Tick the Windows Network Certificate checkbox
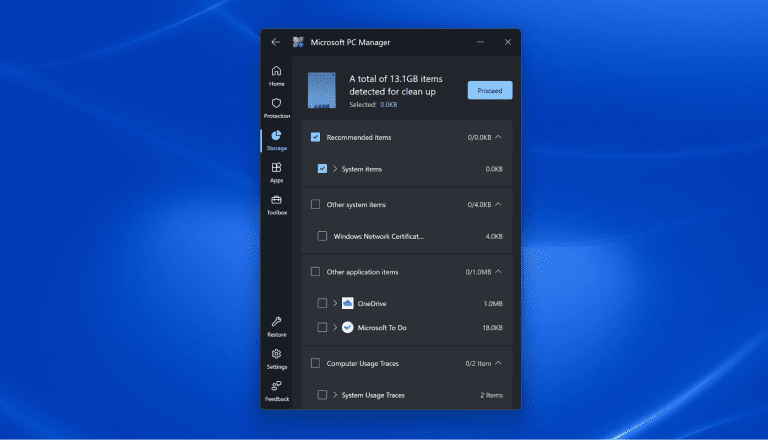The width and height of the screenshot is (768, 440). click(322, 236)
